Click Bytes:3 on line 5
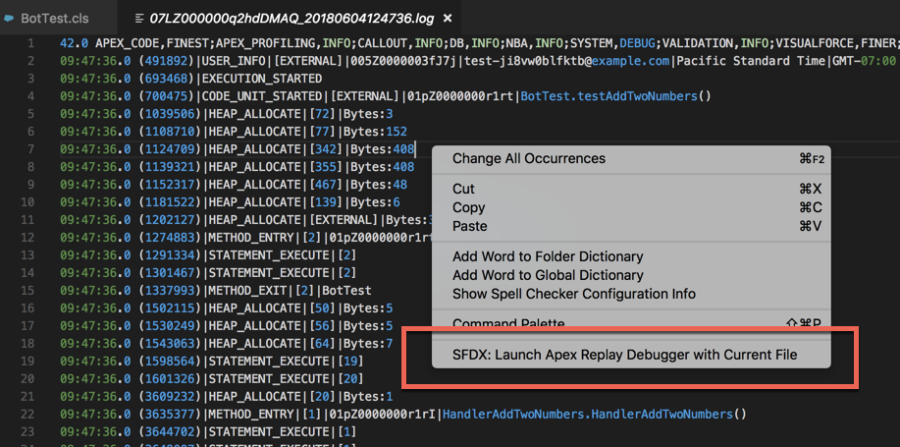This screenshot has width=900, height=447. tap(369, 114)
